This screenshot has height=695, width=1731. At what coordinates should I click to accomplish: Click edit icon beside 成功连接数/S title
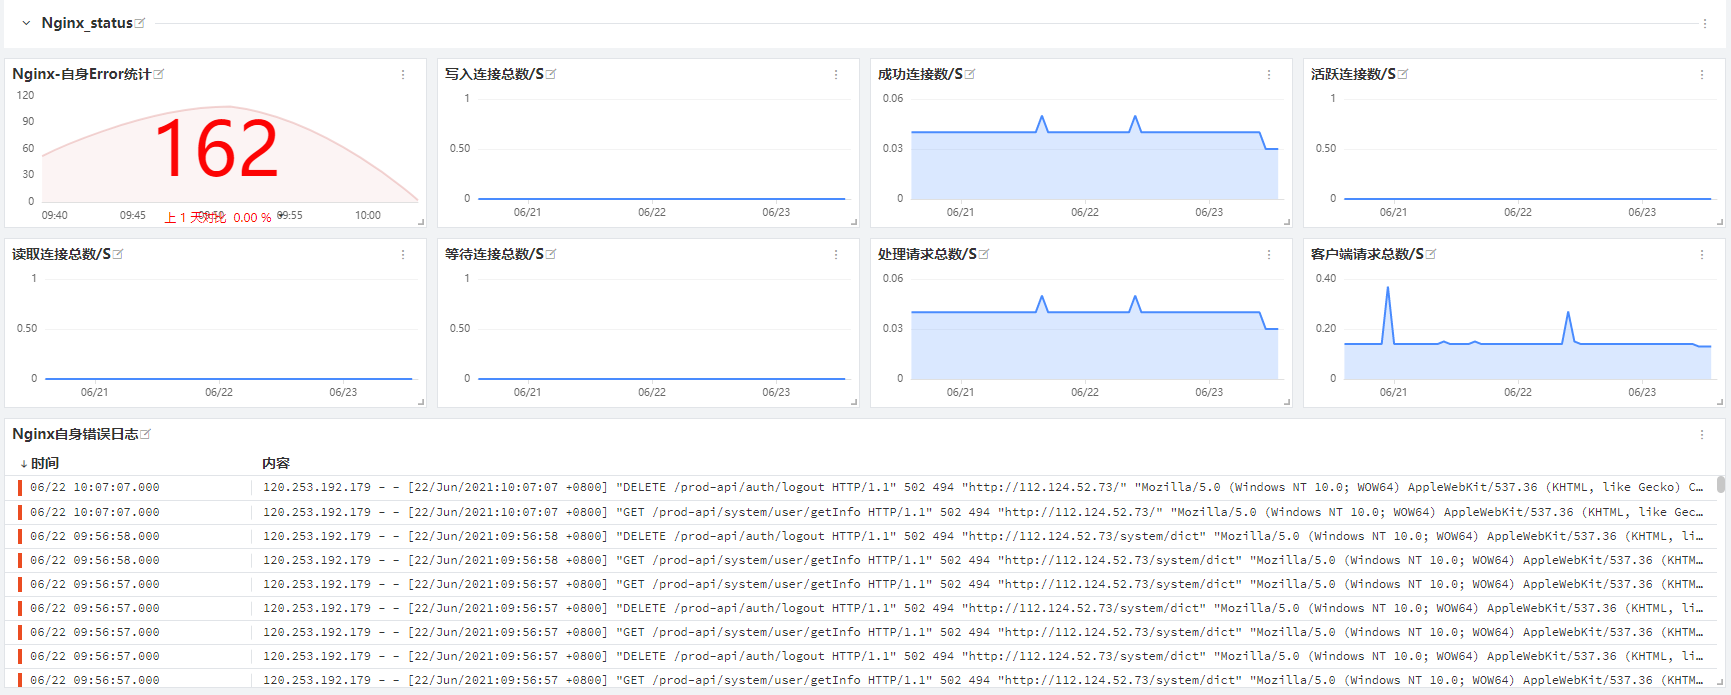(970, 74)
